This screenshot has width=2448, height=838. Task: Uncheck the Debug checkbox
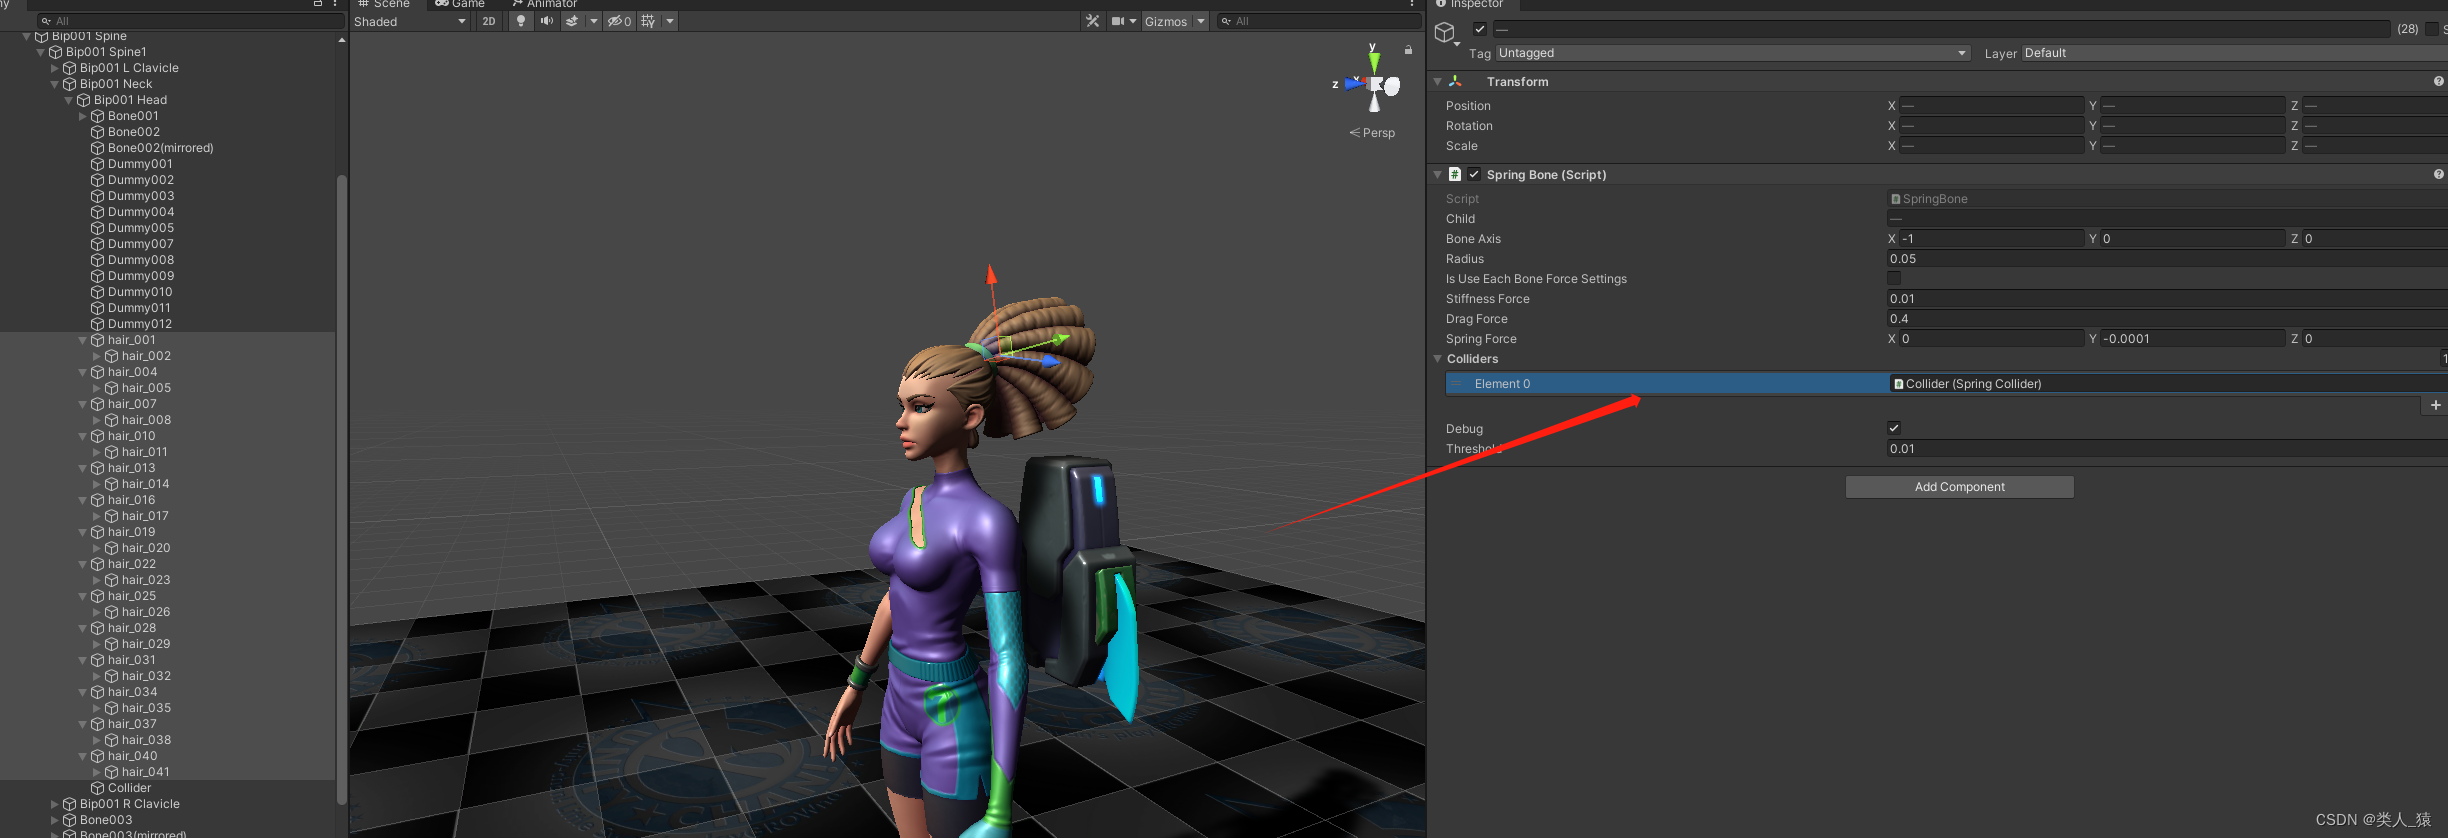pyautogui.click(x=1894, y=428)
